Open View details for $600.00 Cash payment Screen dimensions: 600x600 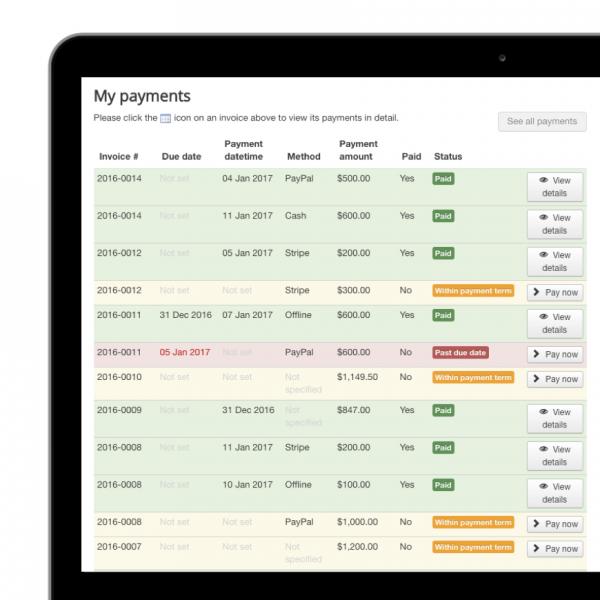[555, 224]
